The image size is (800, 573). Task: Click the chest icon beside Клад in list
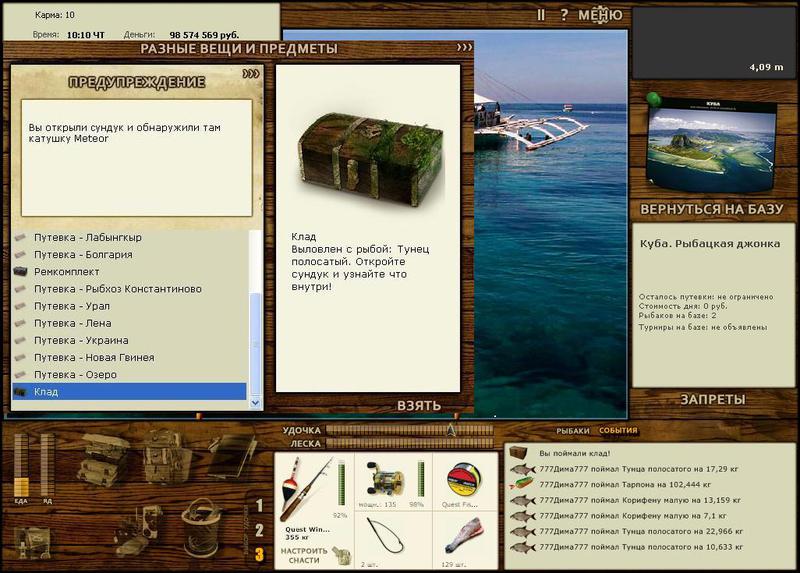point(20,392)
